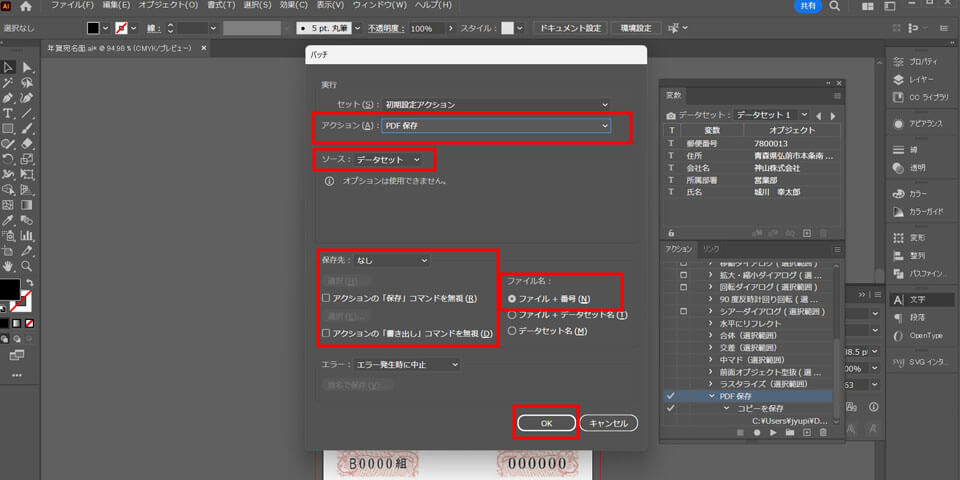The width and height of the screenshot is (960, 480).
Task: Select 'File + Data Set Name' radio option
Action: pyautogui.click(x=513, y=314)
